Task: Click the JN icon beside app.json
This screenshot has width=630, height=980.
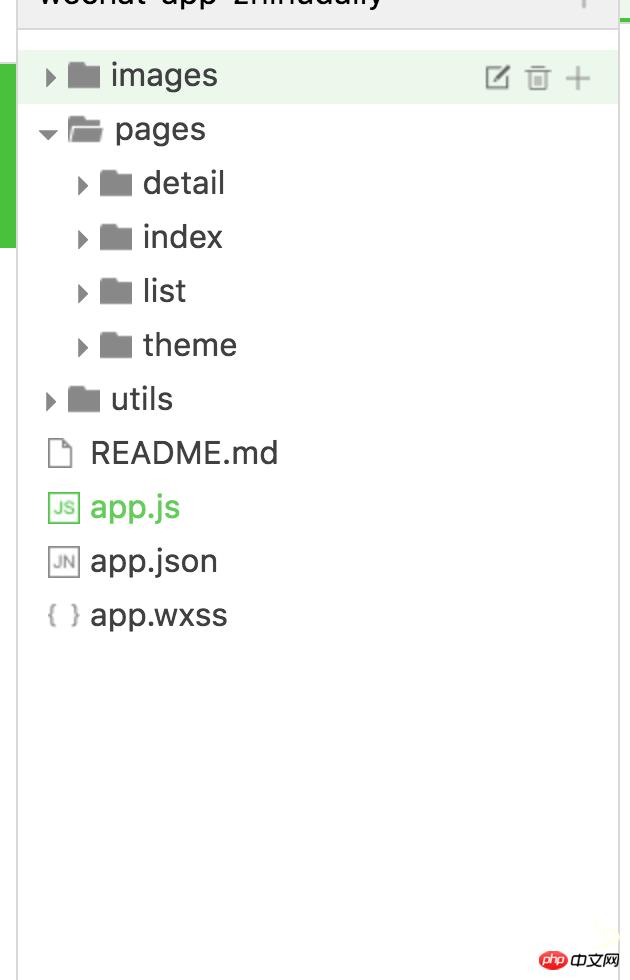Action: point(63,562)
